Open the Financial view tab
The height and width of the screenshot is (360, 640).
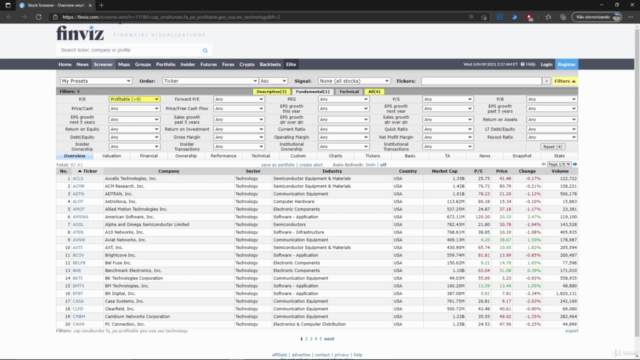click(x=149, y=156)
